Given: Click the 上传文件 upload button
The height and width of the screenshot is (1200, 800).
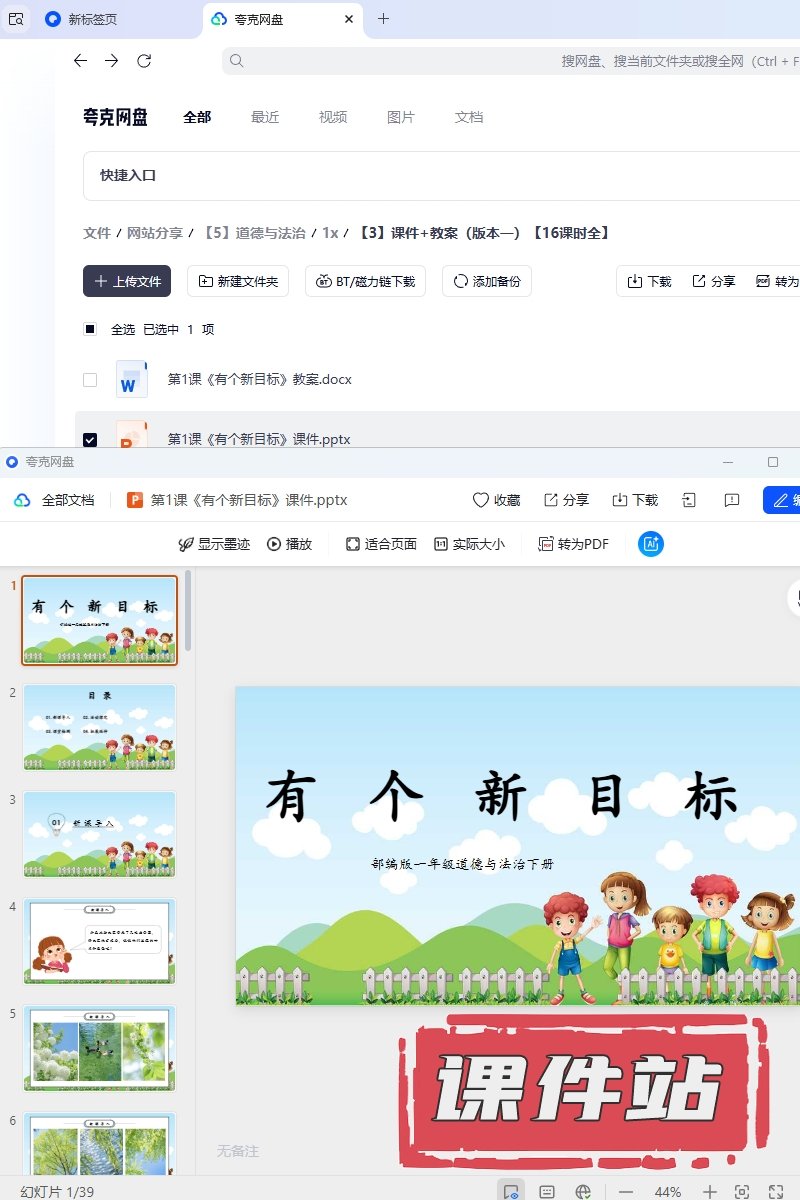Looking at the screenshot, I should pyautogui.click(x=127, y=281).
